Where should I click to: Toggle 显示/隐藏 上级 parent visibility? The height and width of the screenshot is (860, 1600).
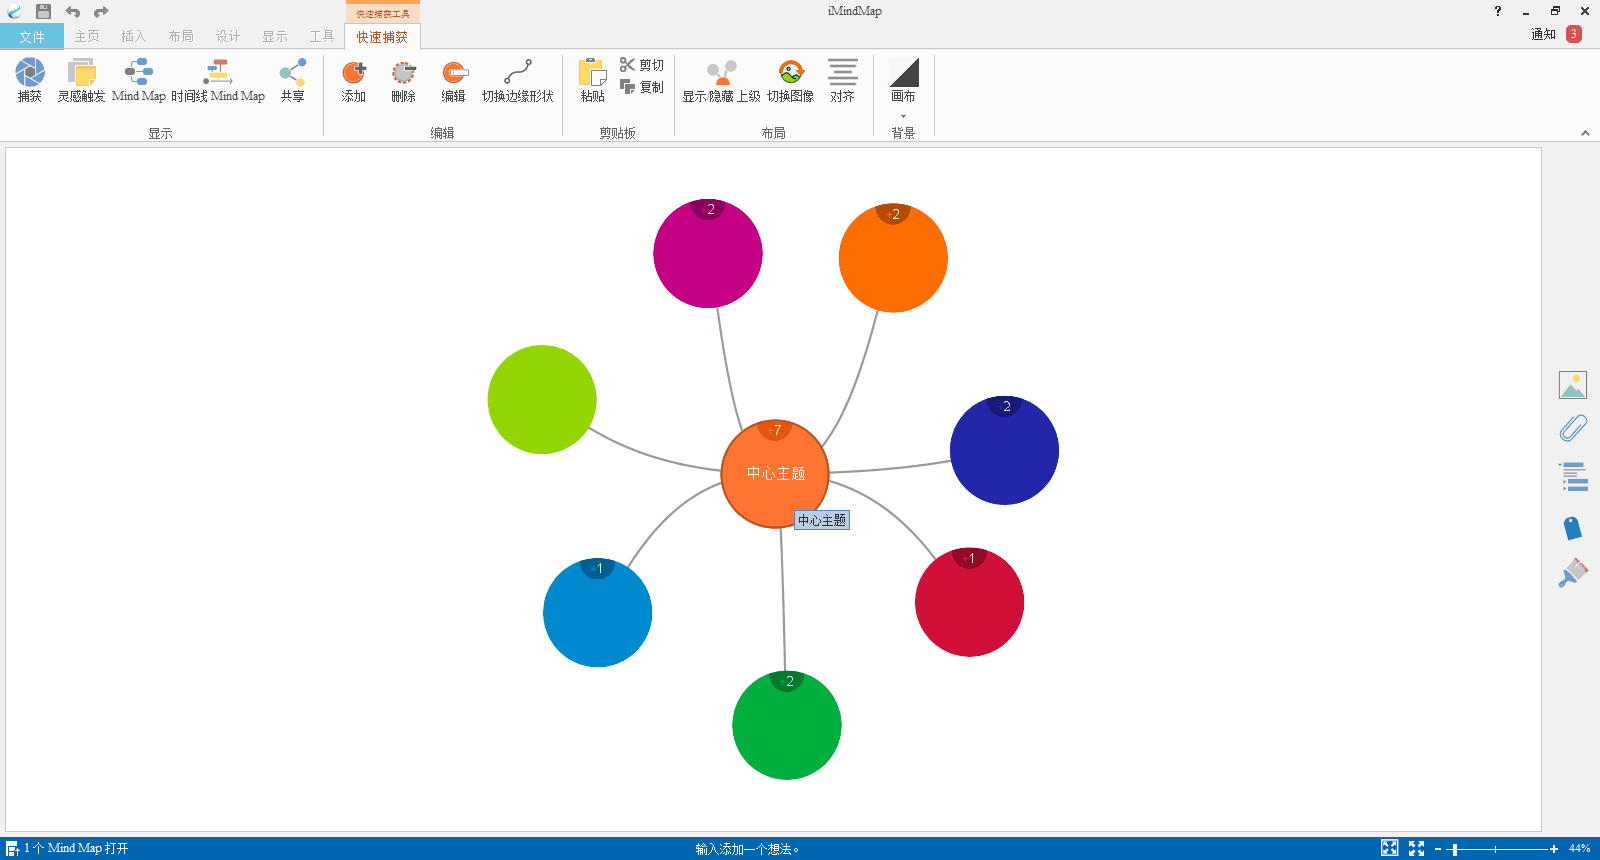click(721, 73)
